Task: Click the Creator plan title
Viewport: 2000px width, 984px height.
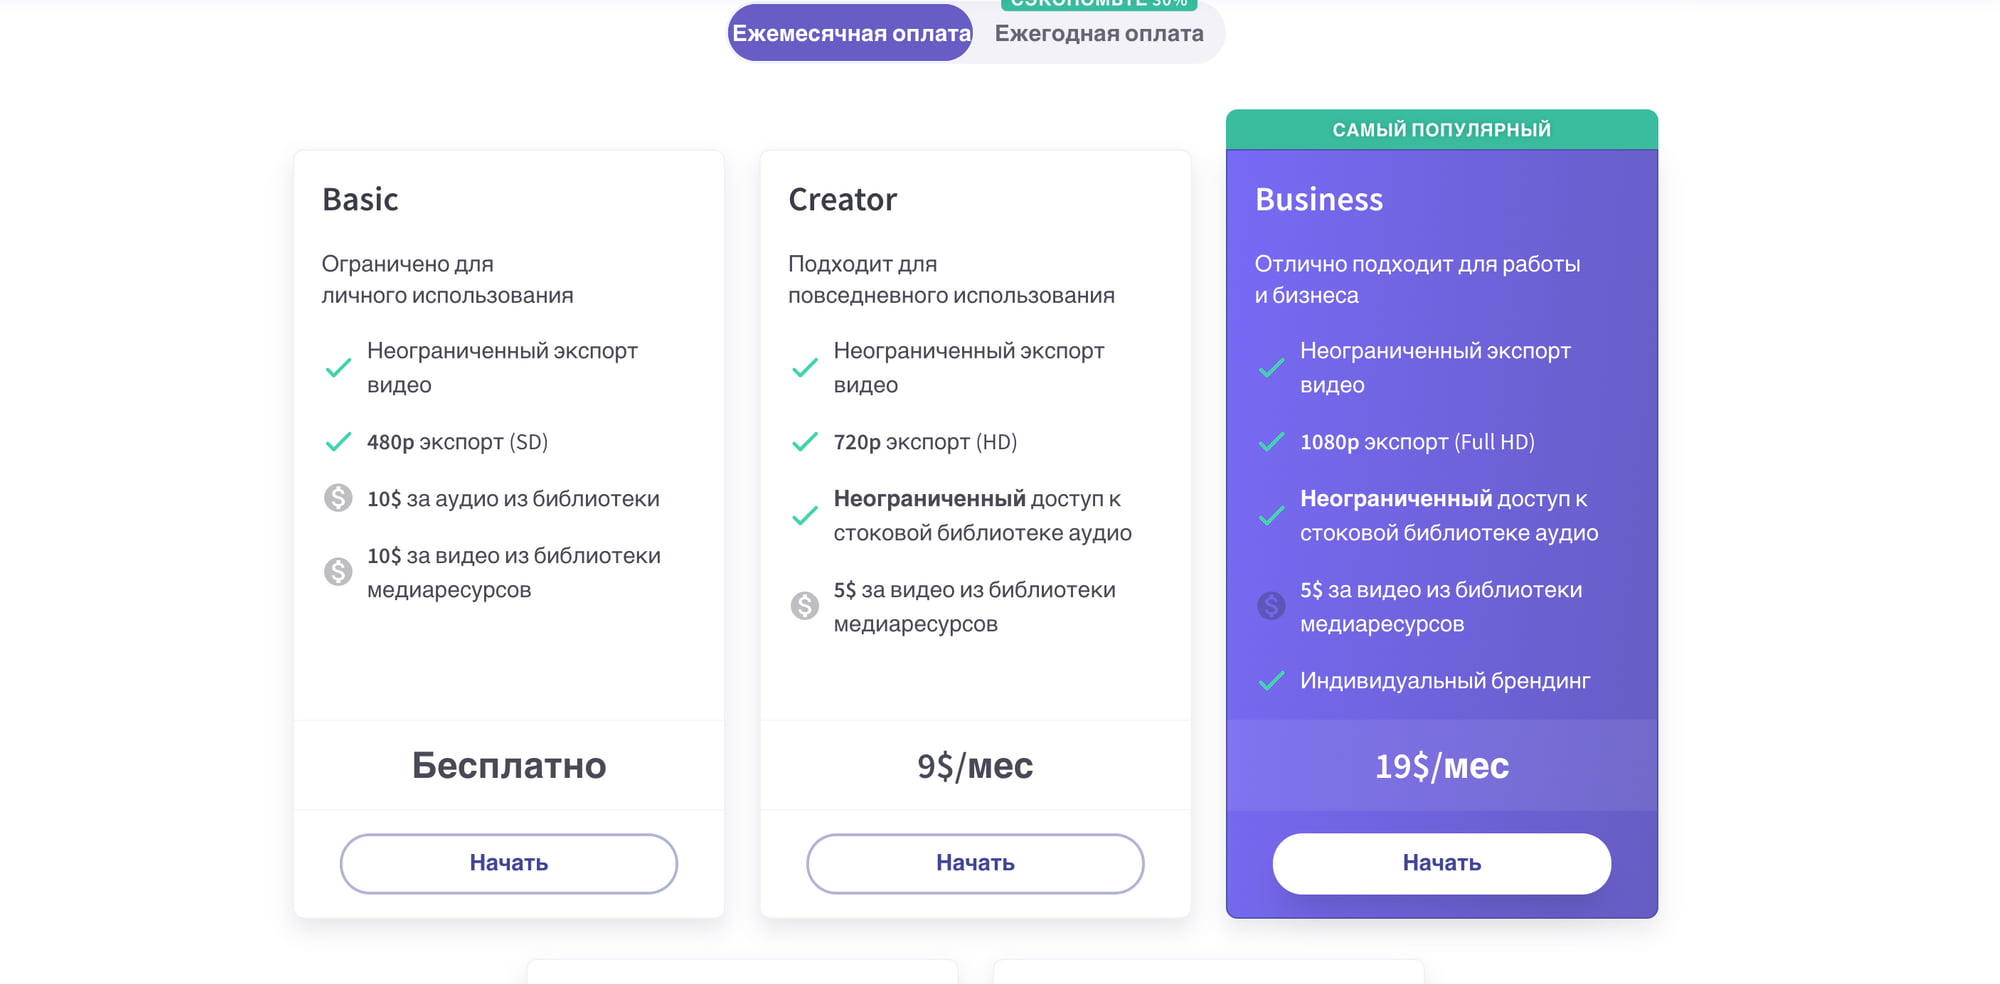Action: 842,200
